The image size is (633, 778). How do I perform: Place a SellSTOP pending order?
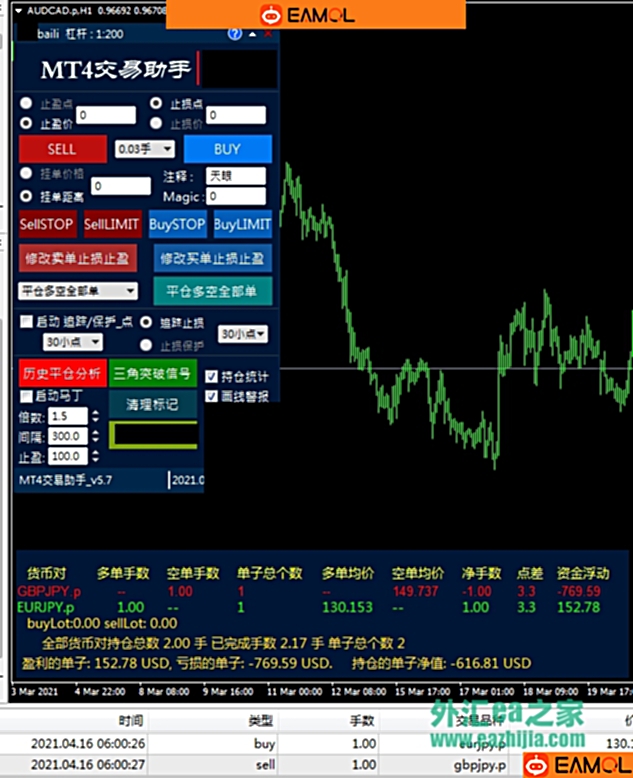coord(47,224)
